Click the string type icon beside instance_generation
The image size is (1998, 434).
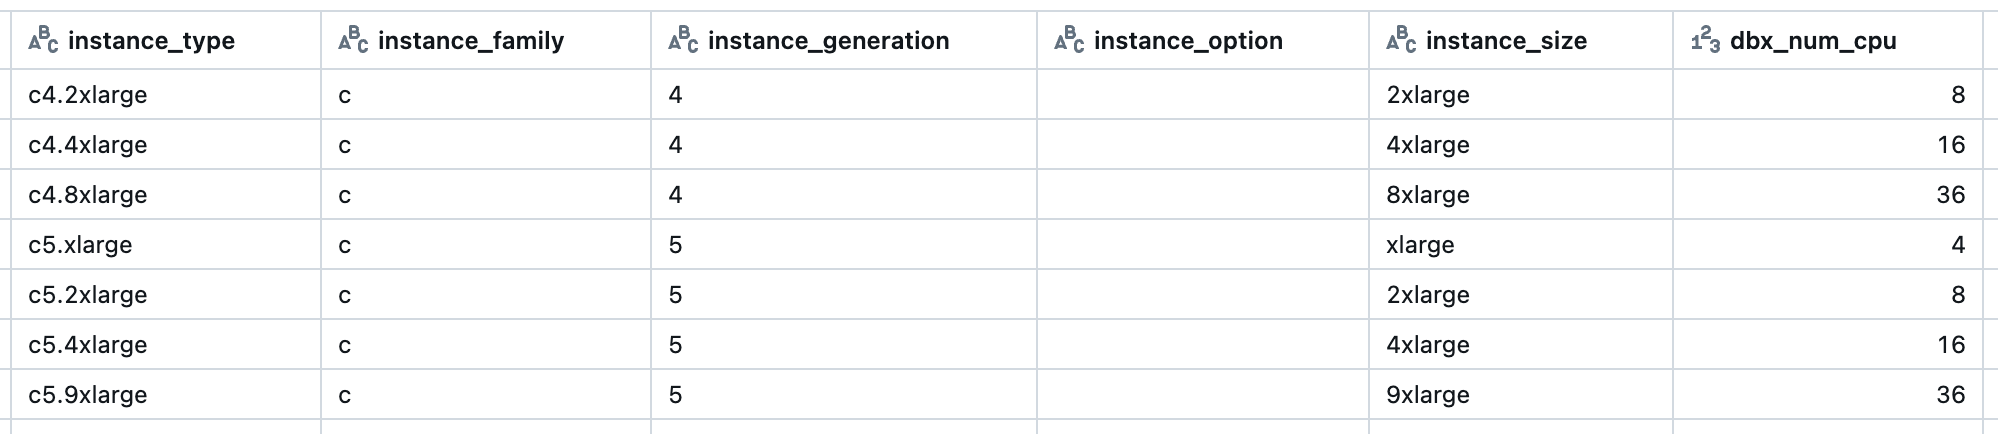tap(683, 41)
